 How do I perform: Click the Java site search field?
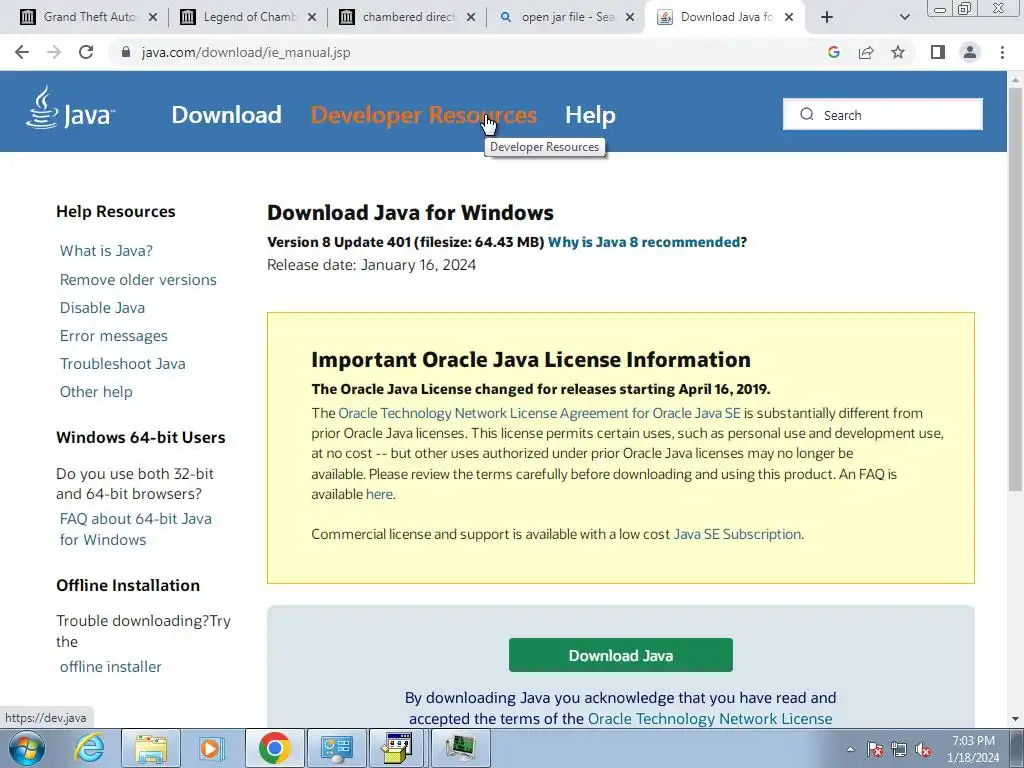click(883, 114)
